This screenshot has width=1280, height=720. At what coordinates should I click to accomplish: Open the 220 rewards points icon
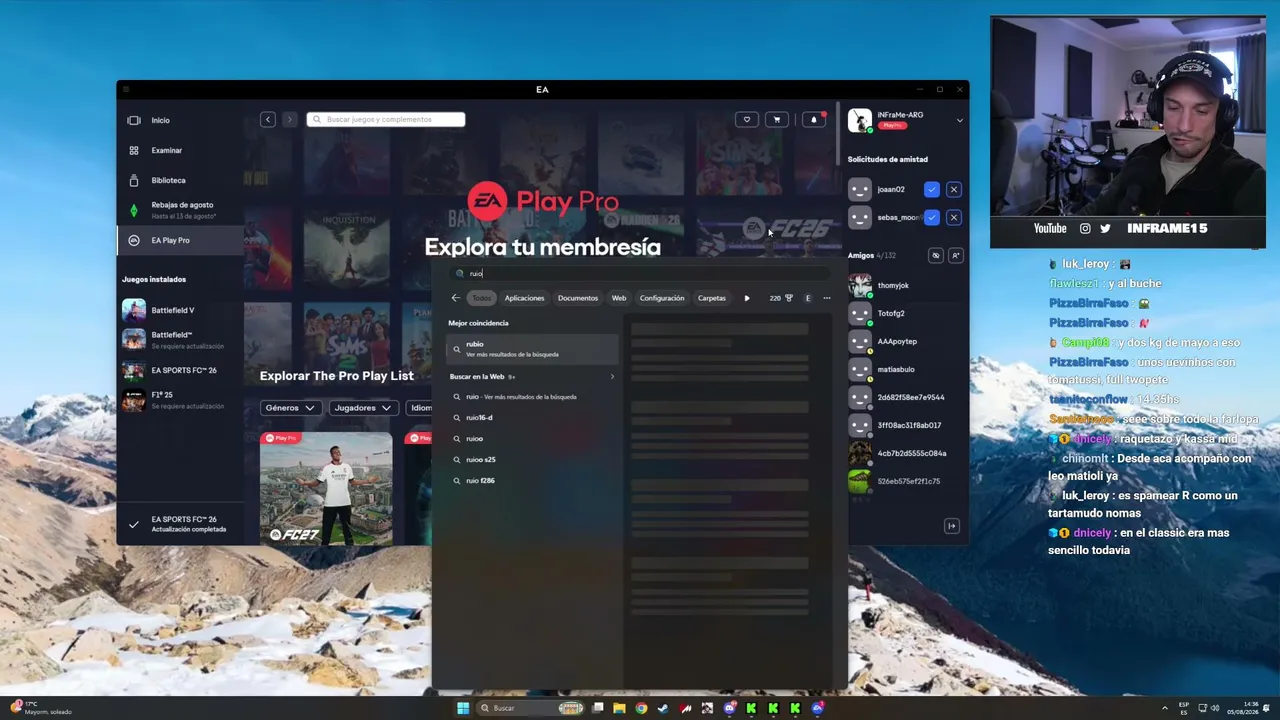(780, 298)
